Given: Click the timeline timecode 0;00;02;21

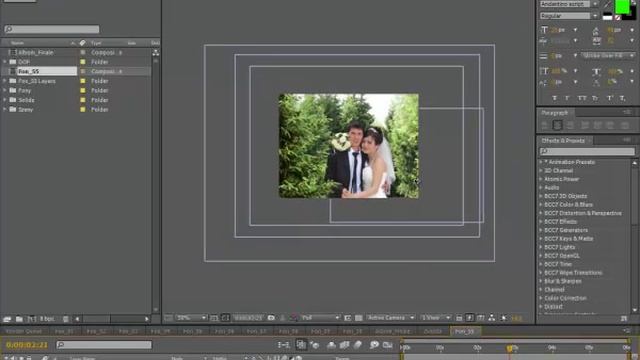Looking at the screenshot, I should pyautogui.click(x=27, y=345).
